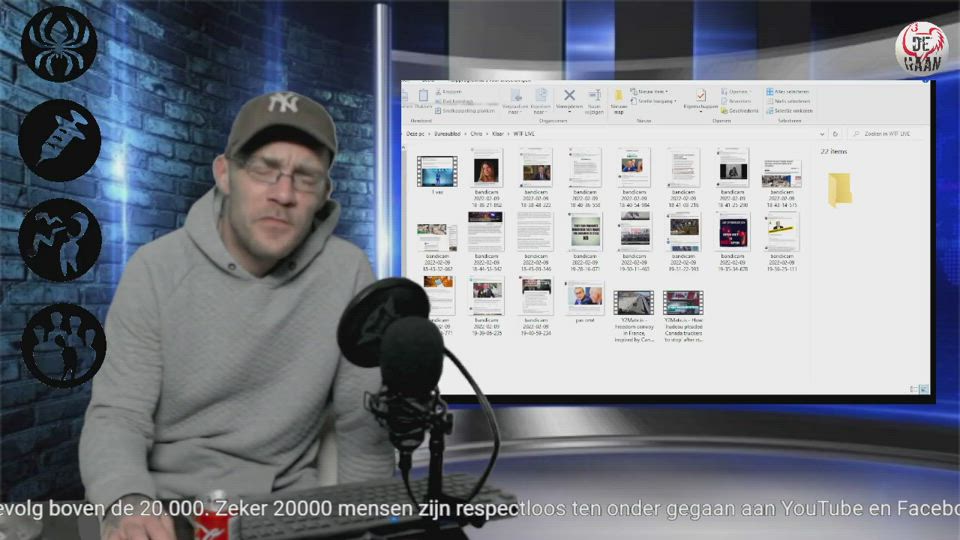Select the 1 ver video thumbnail
The height and width of the screenshot is (540, 960).
[x=436, y=169]
